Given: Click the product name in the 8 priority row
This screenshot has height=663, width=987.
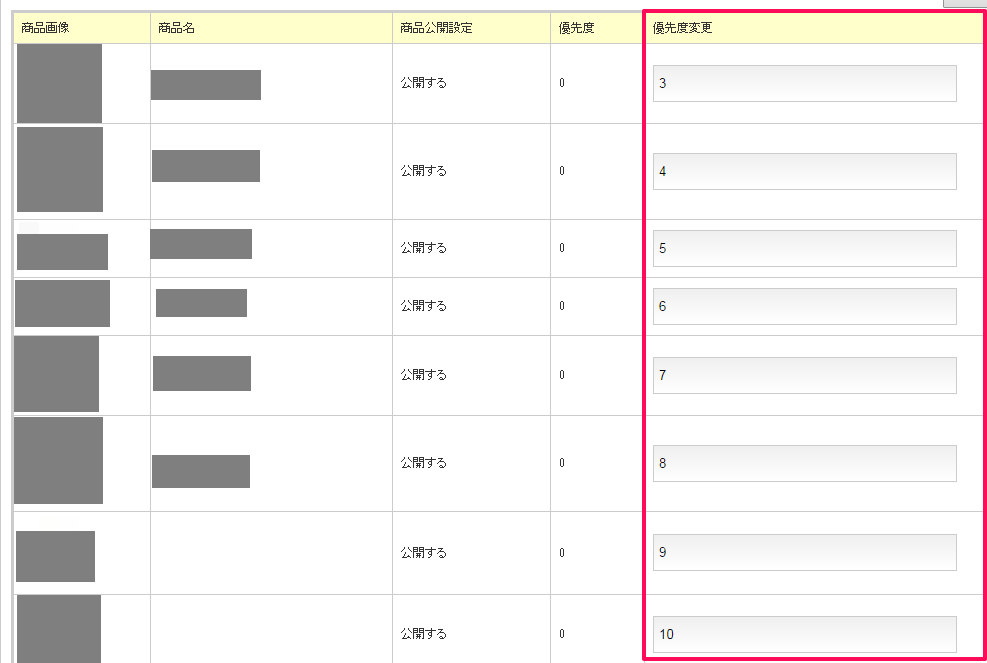Looking at the screenshot, I should coord(201,471).
